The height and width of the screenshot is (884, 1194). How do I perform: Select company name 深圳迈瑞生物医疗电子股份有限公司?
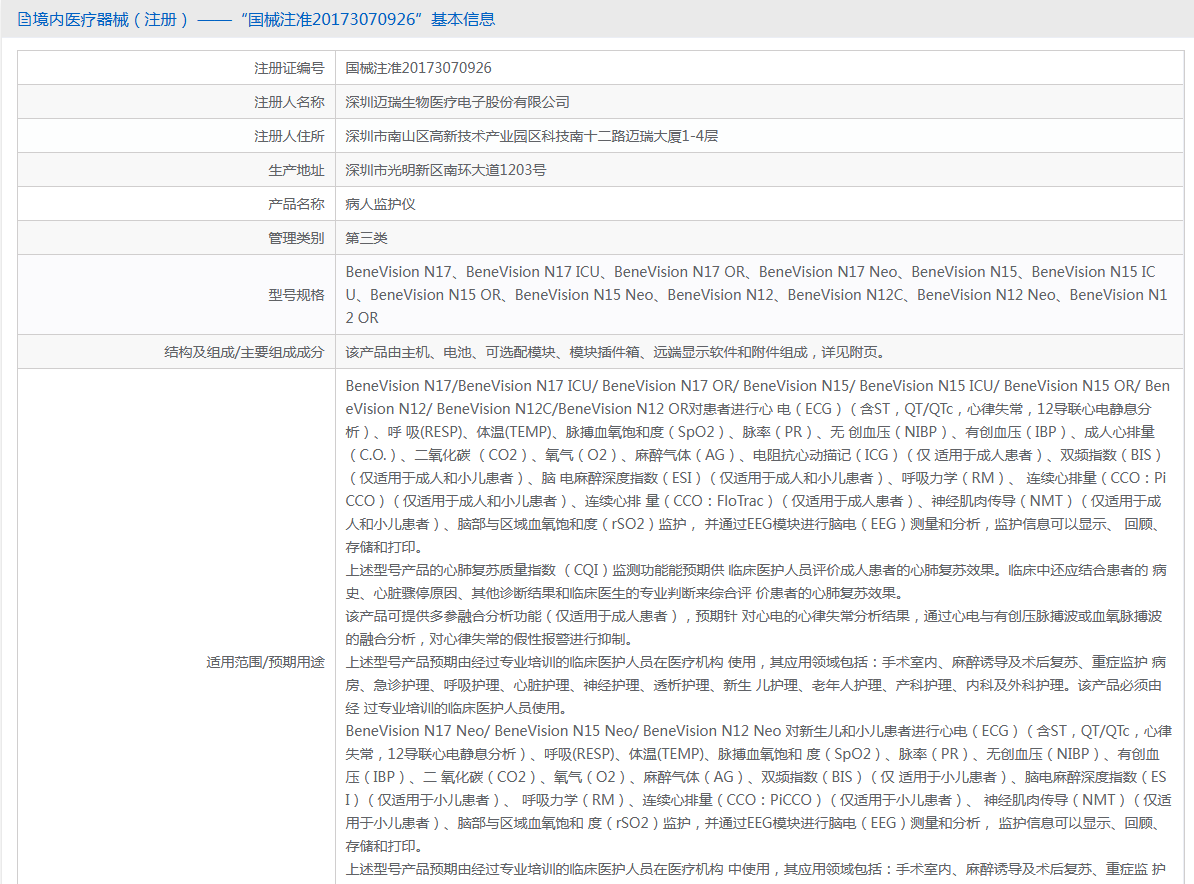pos(457,102)
